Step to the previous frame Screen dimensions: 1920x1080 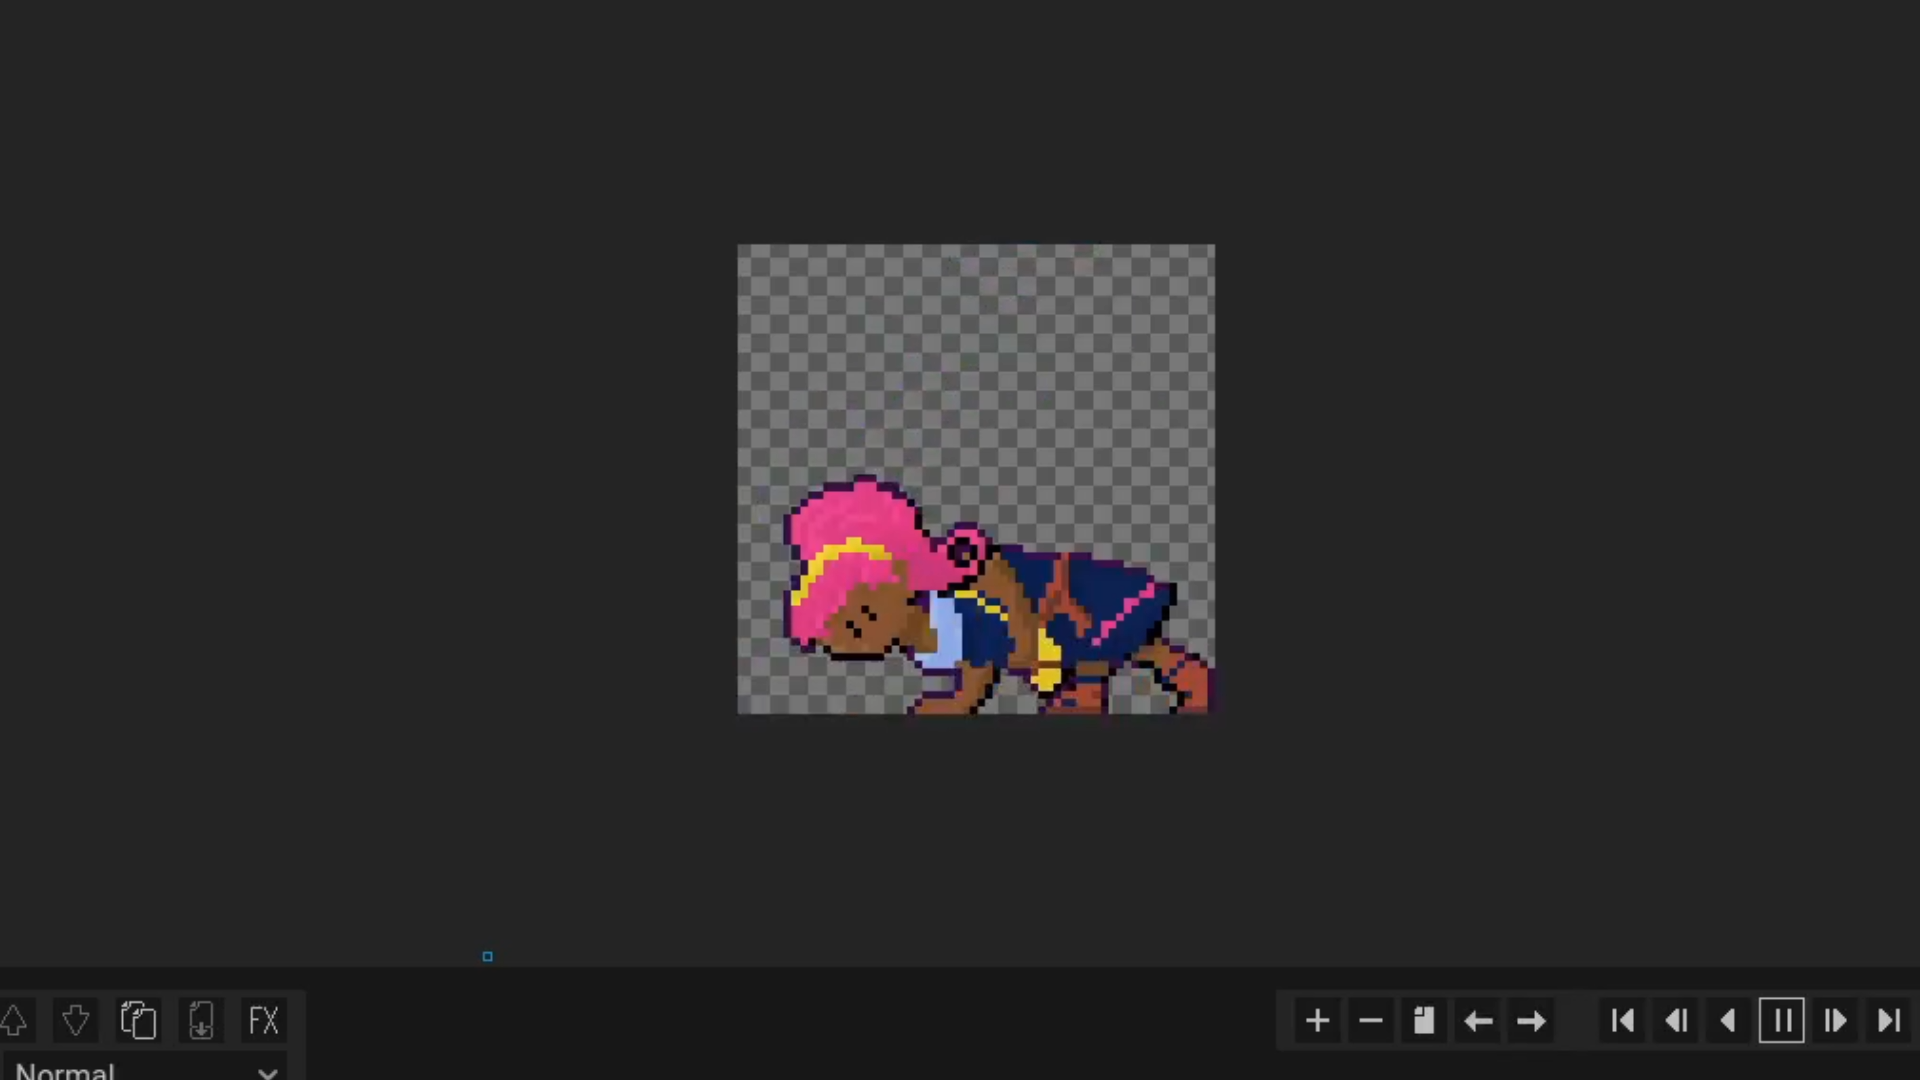(1676, 1021)
